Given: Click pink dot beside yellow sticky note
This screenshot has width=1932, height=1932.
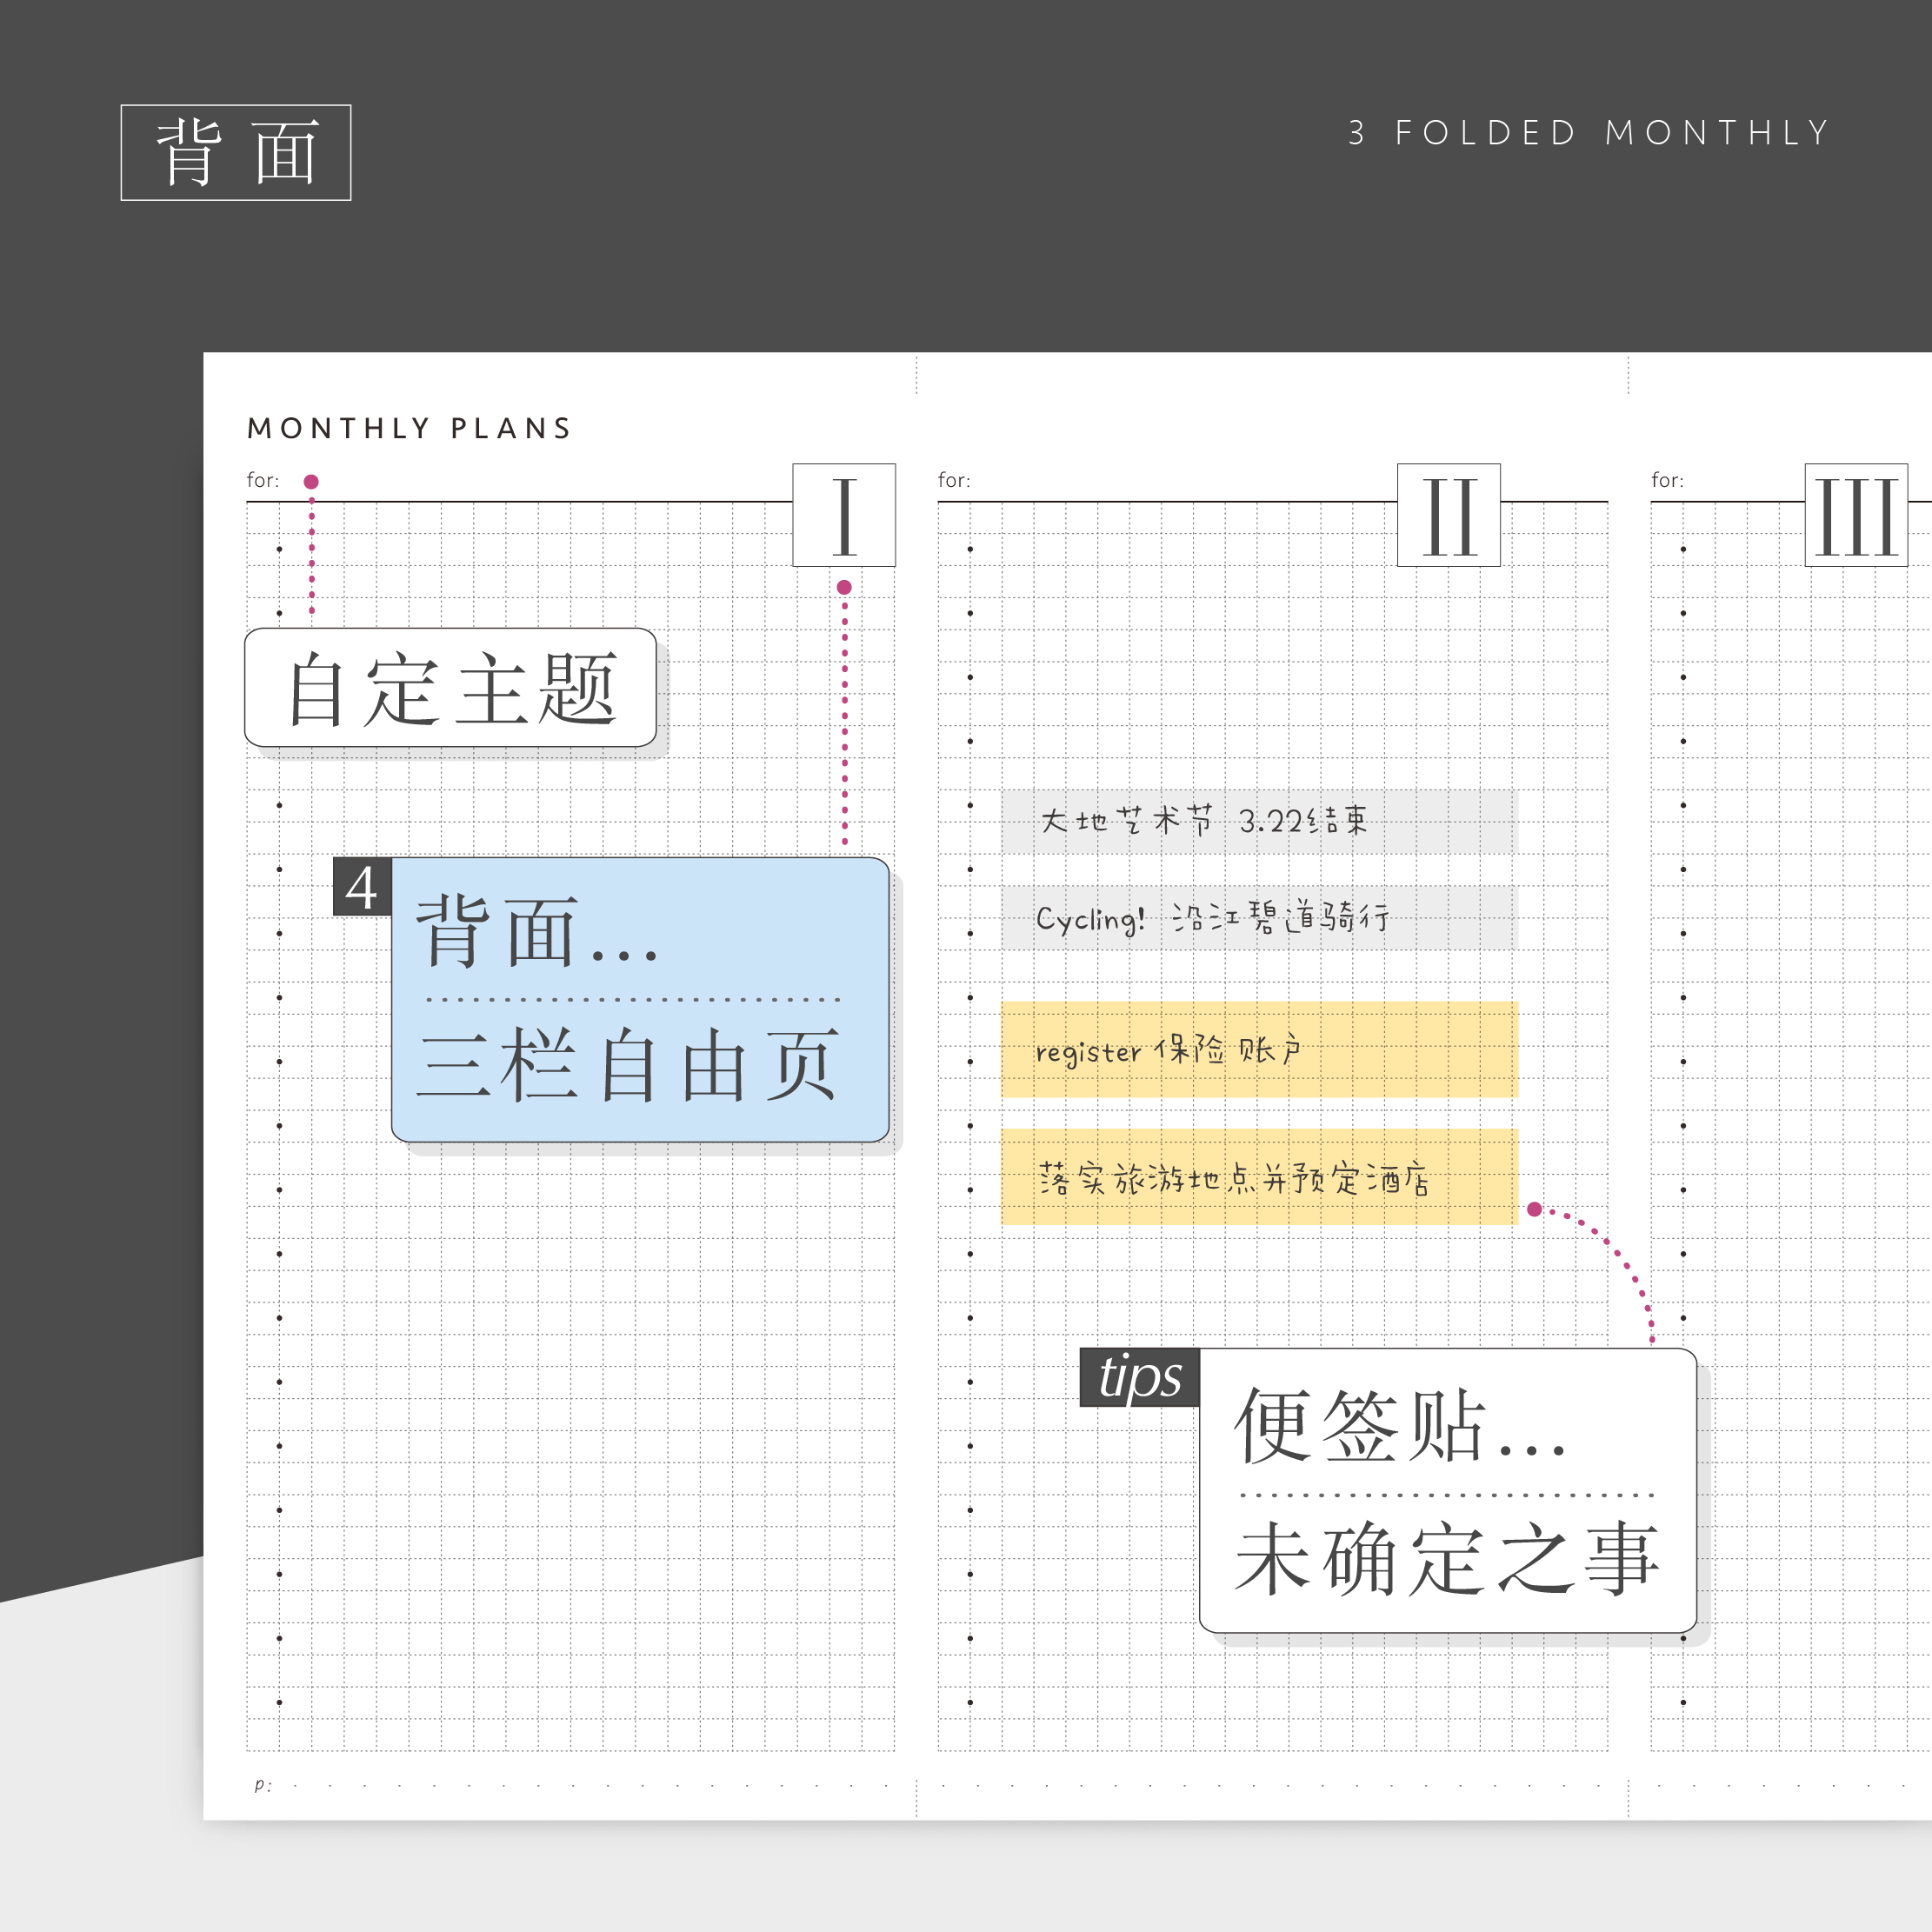Looking at the screenshot, I should (1534, 1209).
